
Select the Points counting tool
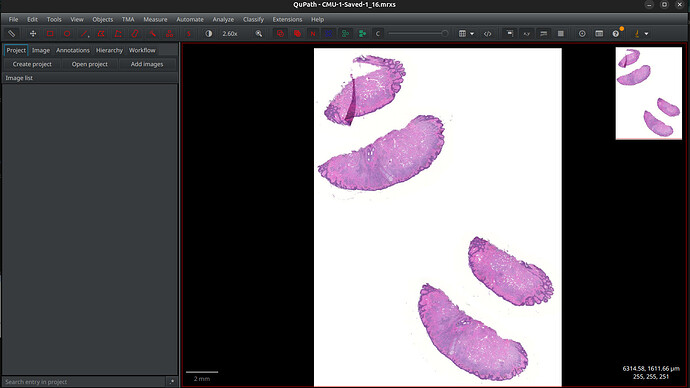click(x=169, y=33)
